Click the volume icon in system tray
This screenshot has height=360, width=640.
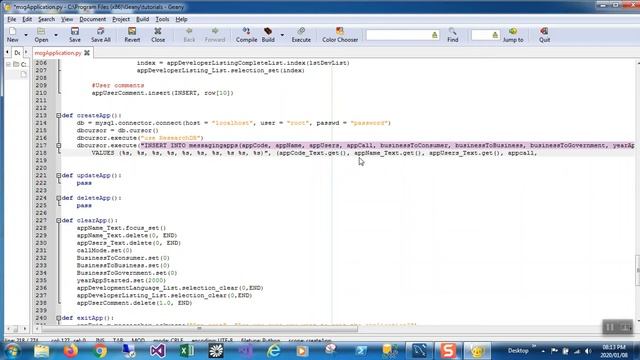pos(588,351)
